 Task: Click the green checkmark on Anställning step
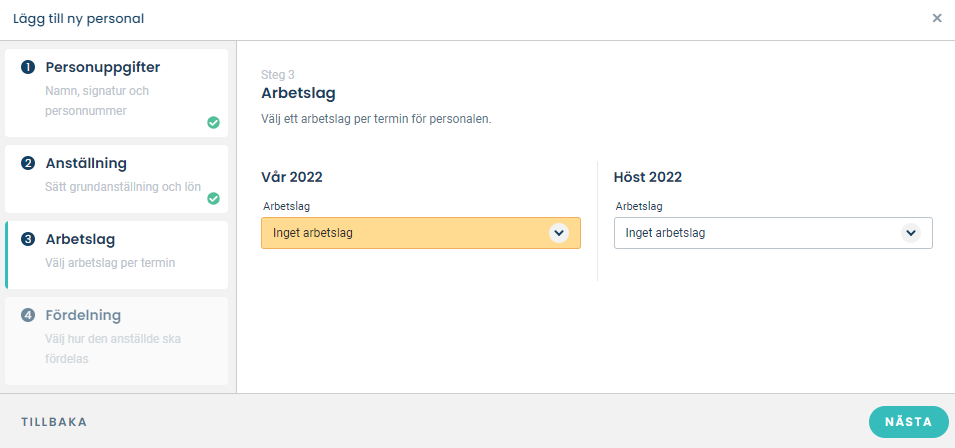[x=213, y=198]
